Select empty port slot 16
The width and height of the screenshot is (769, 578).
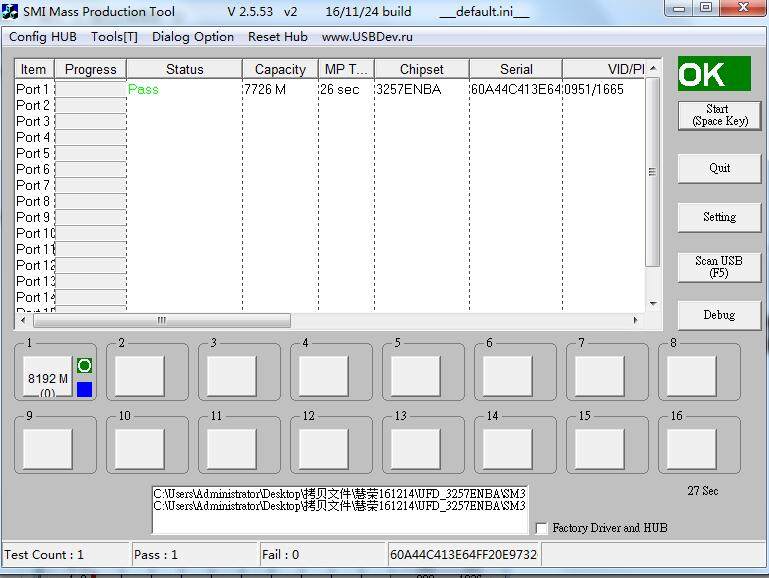[x=692, y=449]
